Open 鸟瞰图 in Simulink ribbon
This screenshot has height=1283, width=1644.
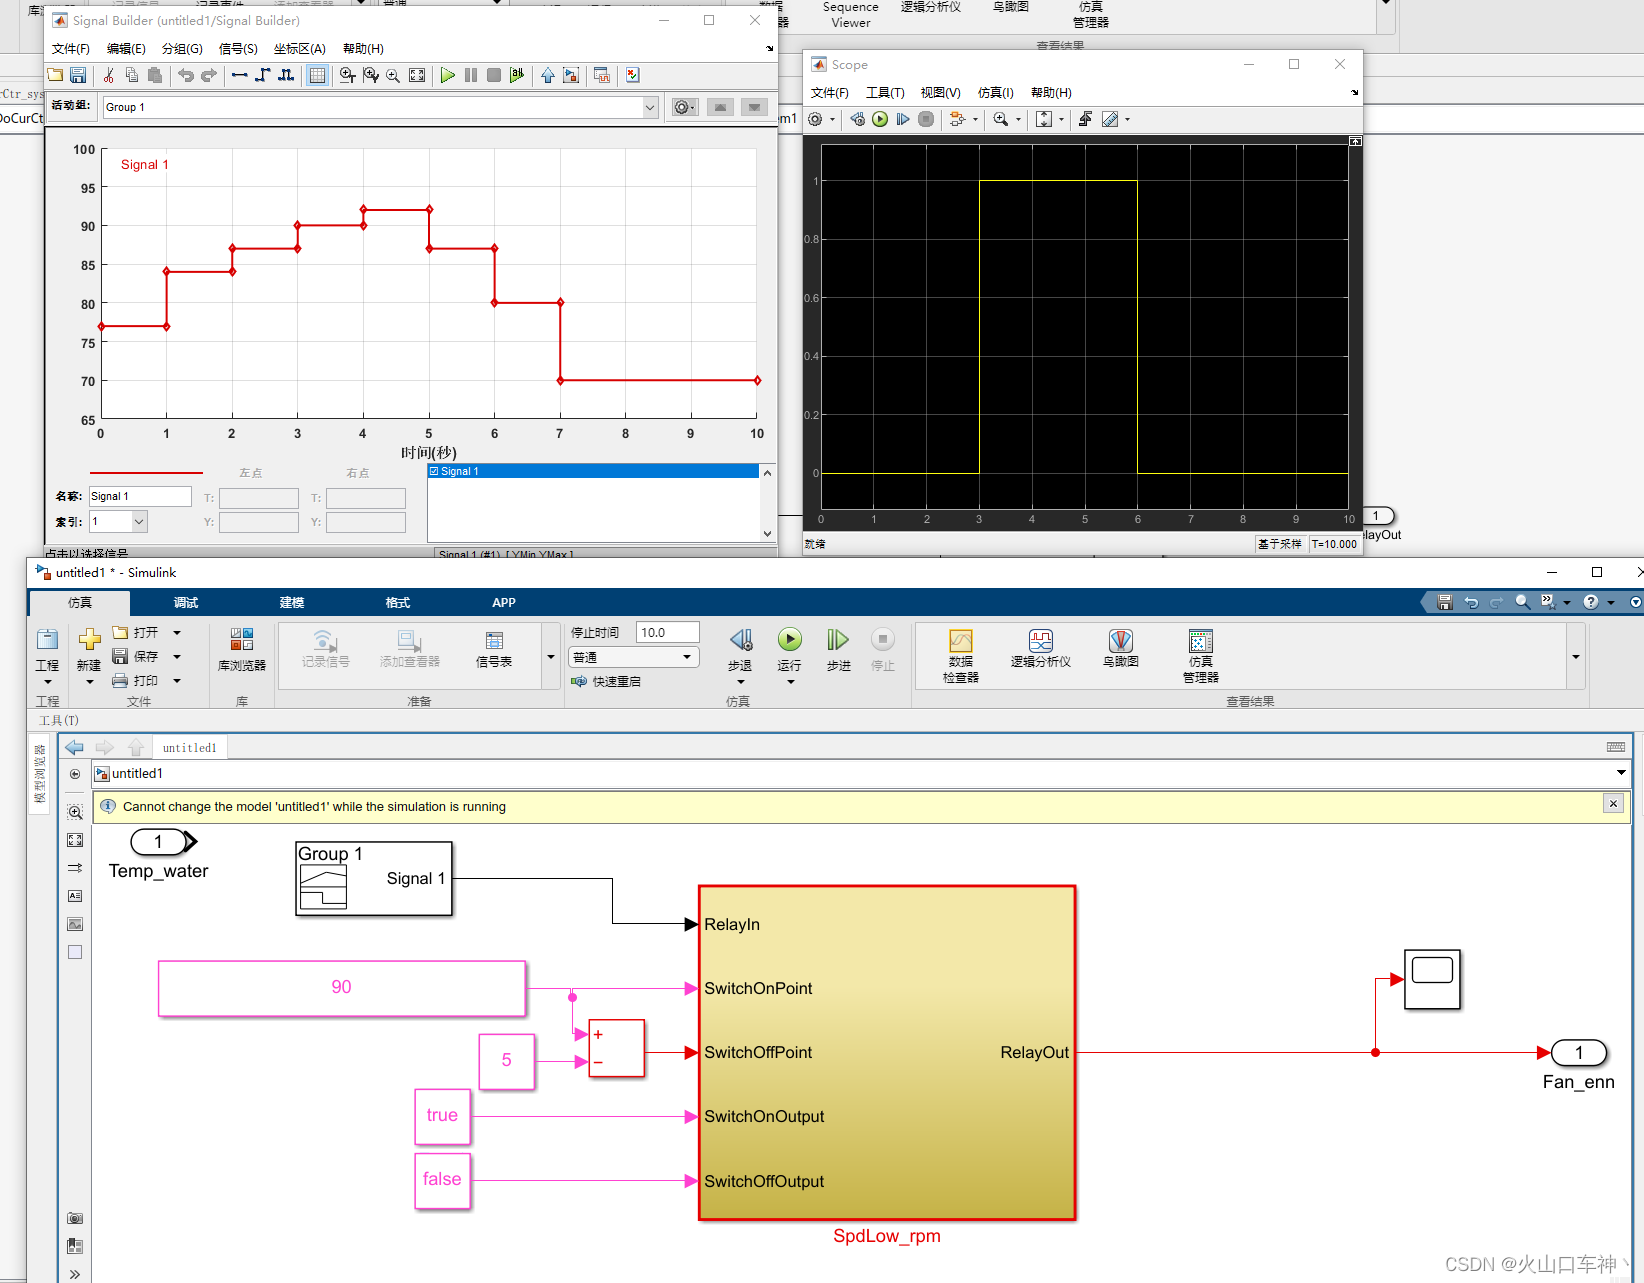tap(1121, 649)
